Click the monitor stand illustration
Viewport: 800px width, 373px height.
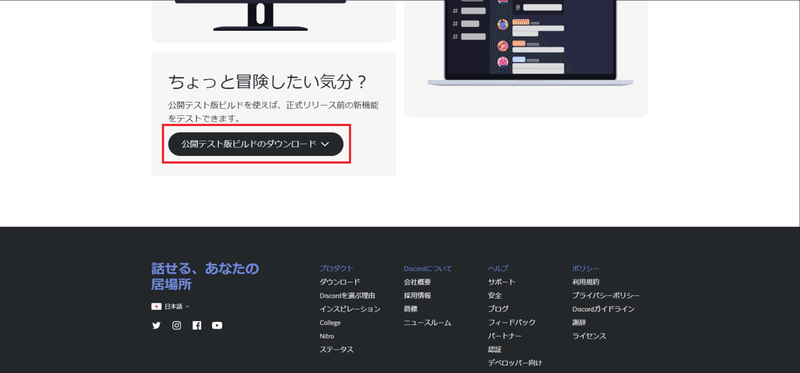[260, 15]
